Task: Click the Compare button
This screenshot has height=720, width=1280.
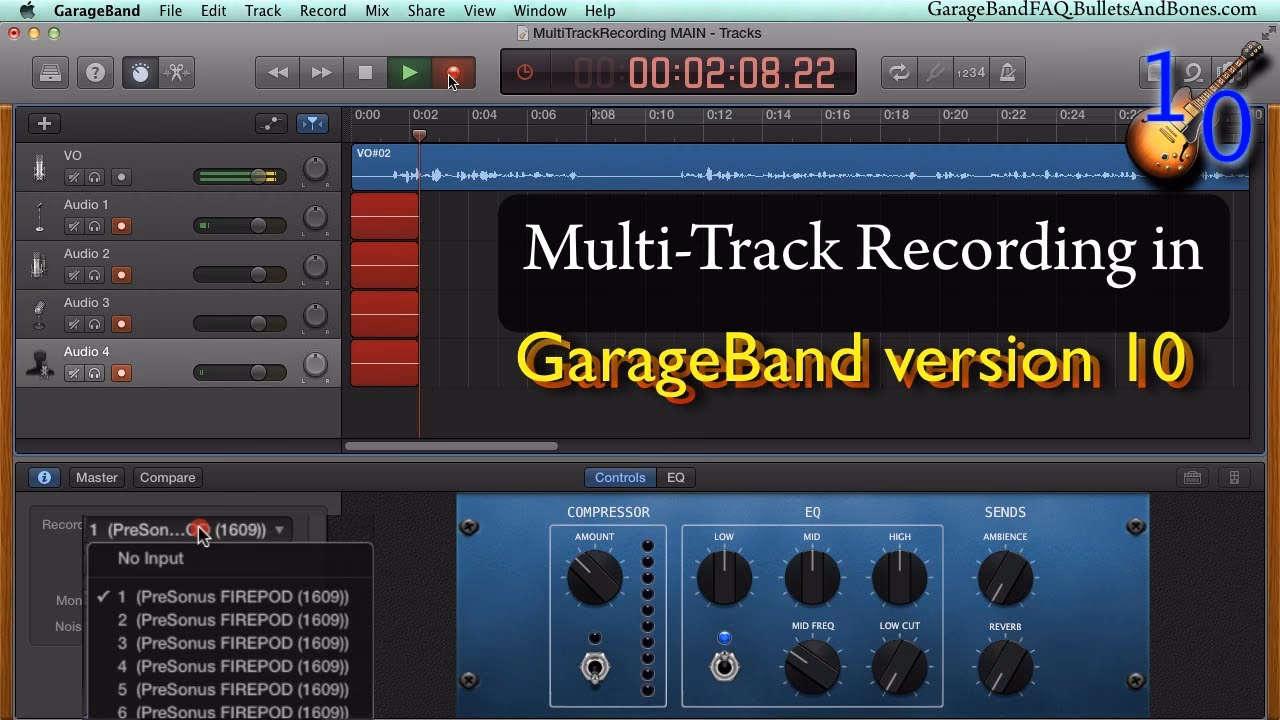Action: (x=167, y=477)
